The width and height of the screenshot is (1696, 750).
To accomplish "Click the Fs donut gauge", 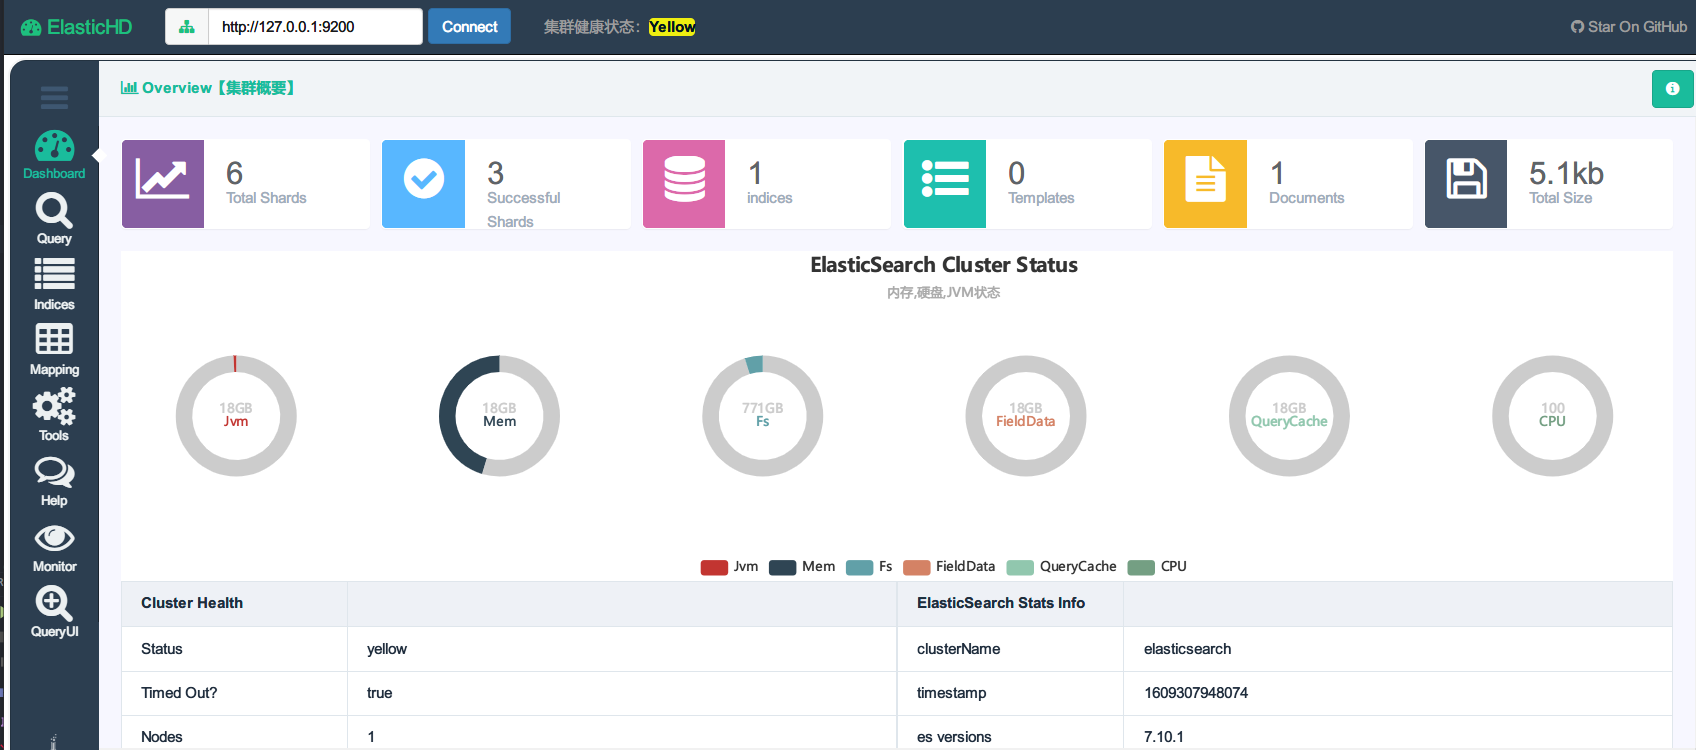I will click(x=762, y=415).
